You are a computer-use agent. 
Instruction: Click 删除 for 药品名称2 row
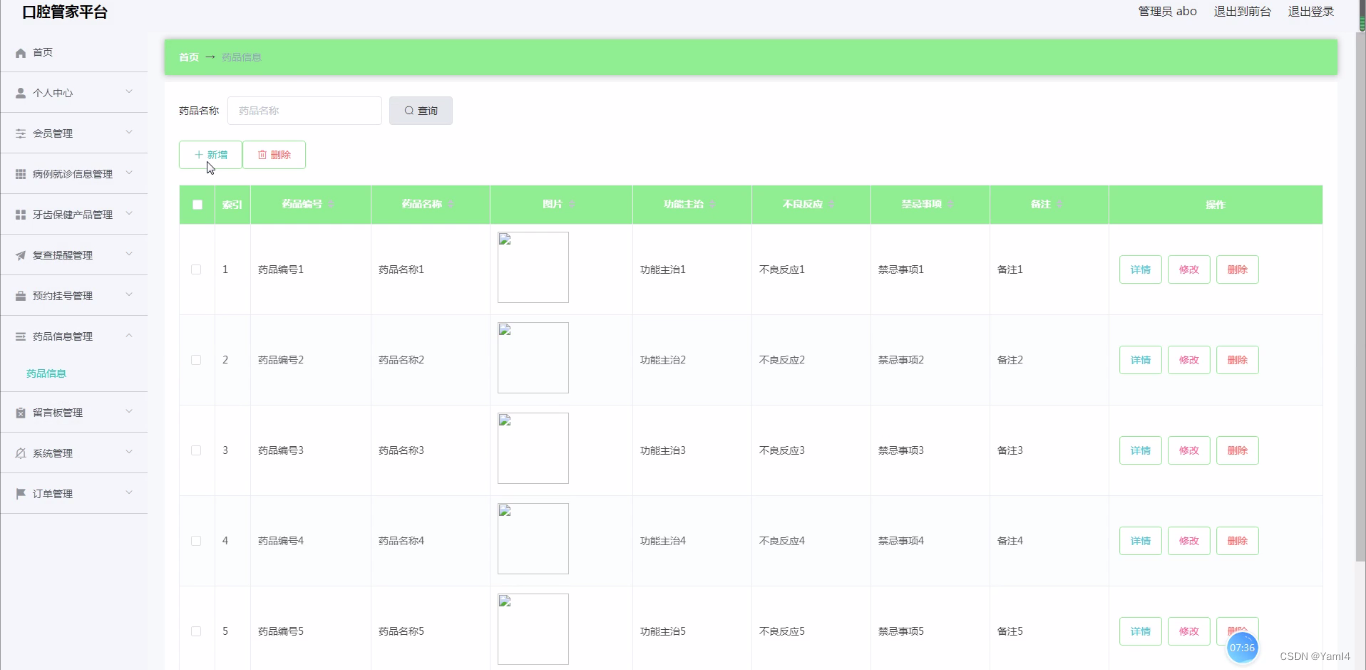tap(1237, 360)
